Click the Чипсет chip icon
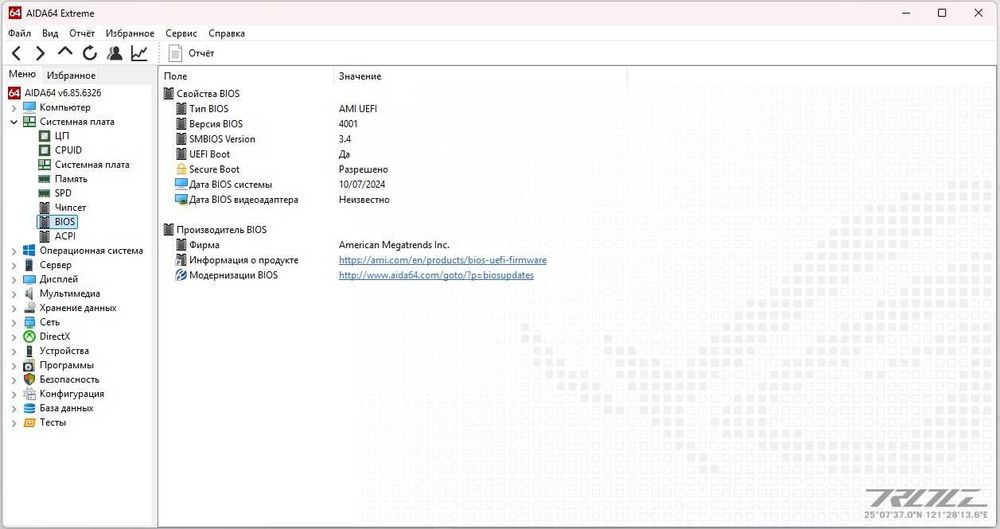This screenshot has height=529, width=1000. point(44,207)
